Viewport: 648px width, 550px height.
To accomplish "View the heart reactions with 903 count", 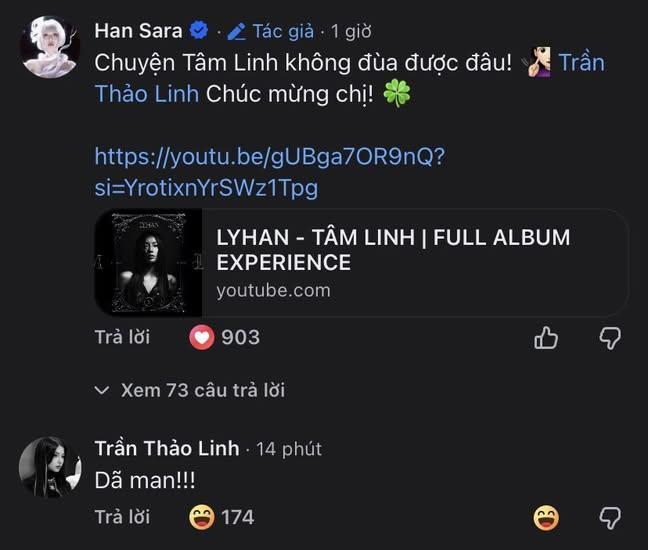I will pyautogui.click(x=224, y=337).
